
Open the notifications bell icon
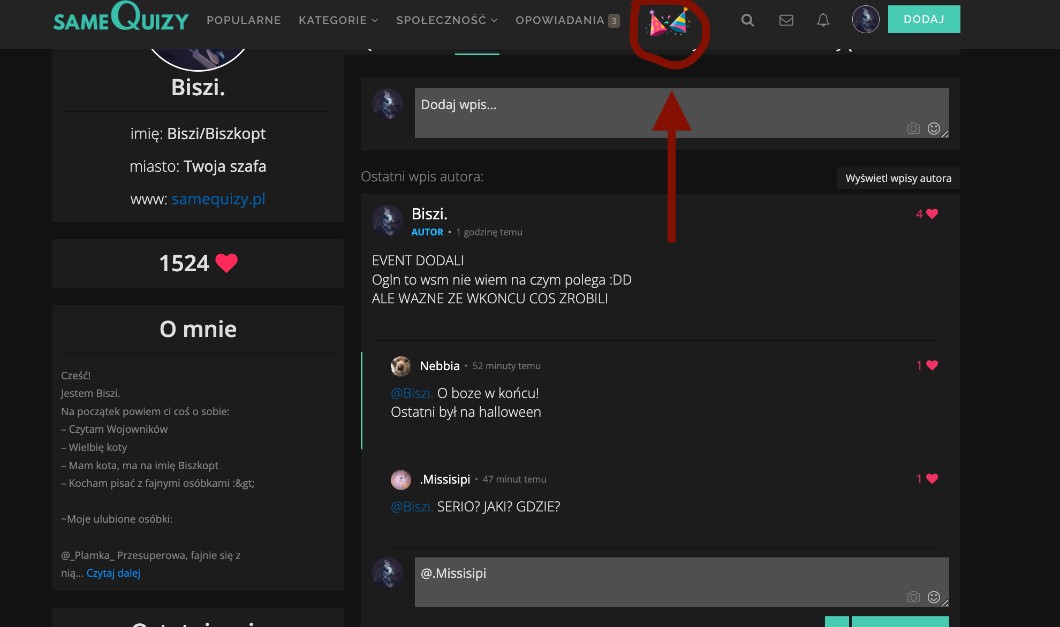[823, 20]
